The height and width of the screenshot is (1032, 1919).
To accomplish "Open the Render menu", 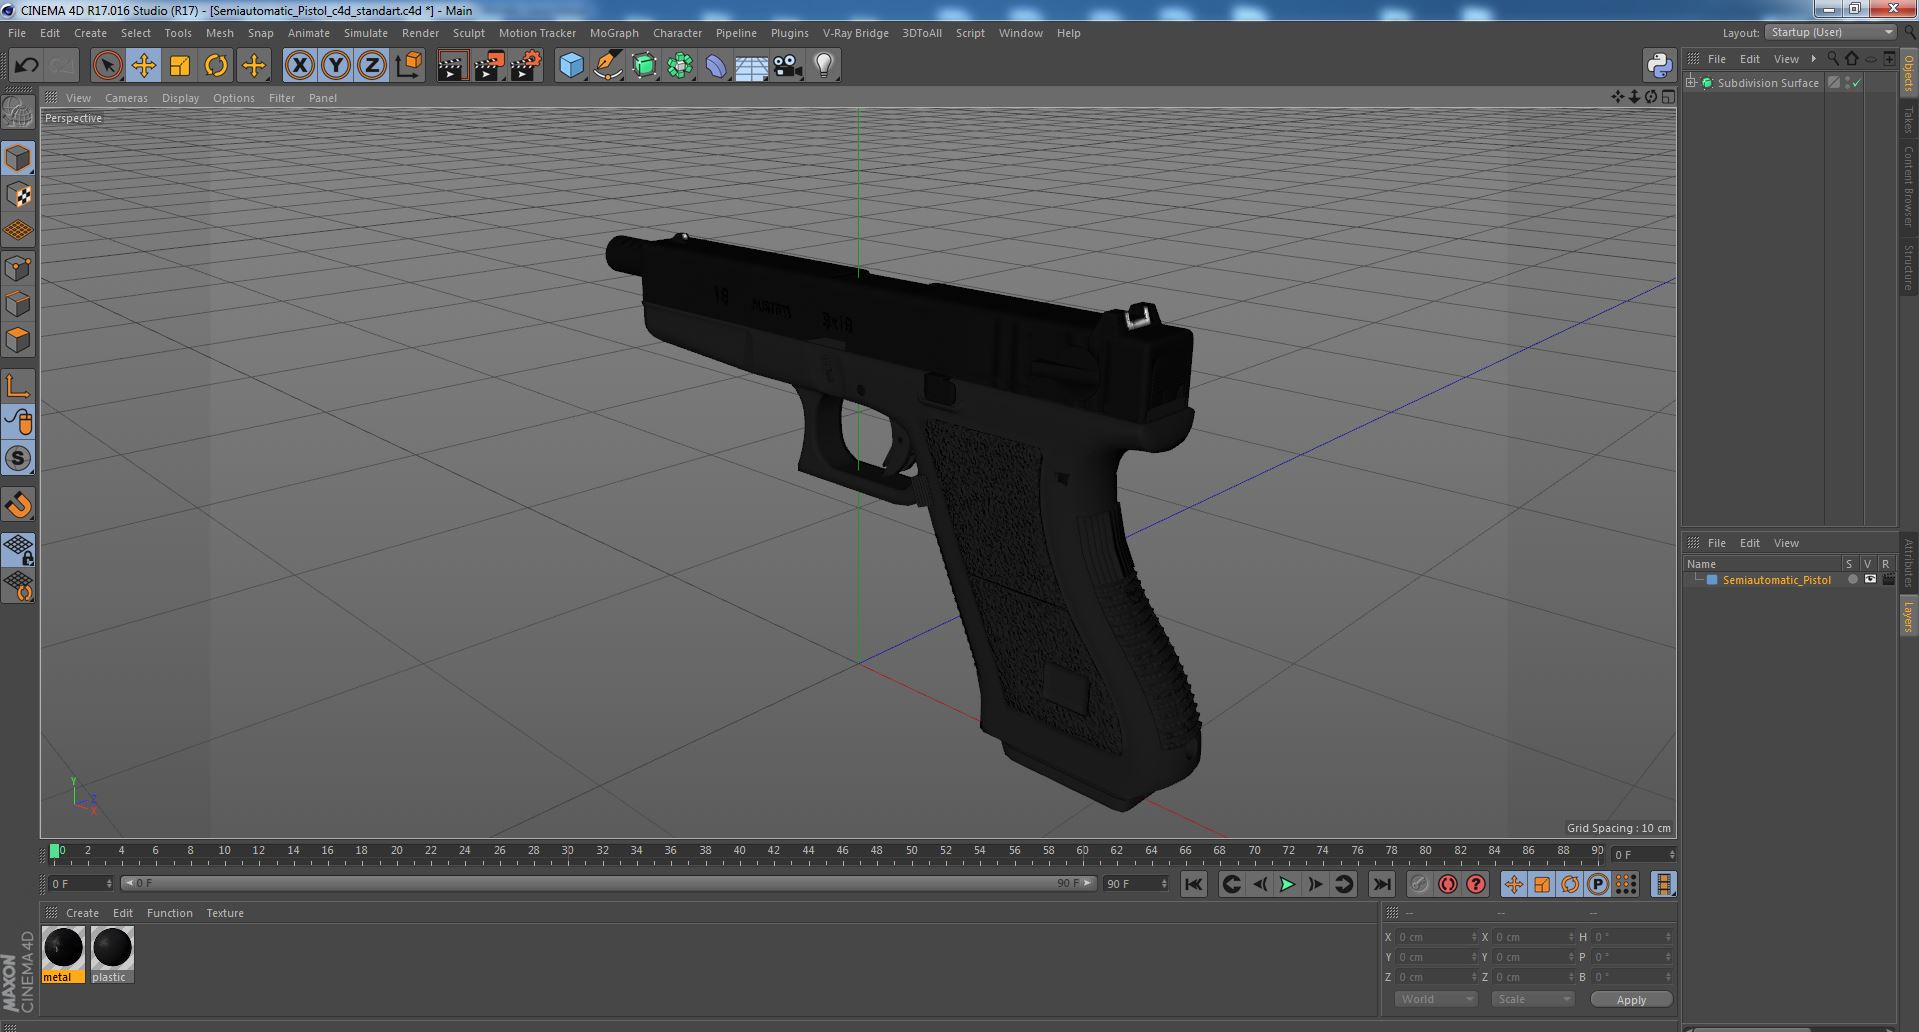I will point(420,33).
